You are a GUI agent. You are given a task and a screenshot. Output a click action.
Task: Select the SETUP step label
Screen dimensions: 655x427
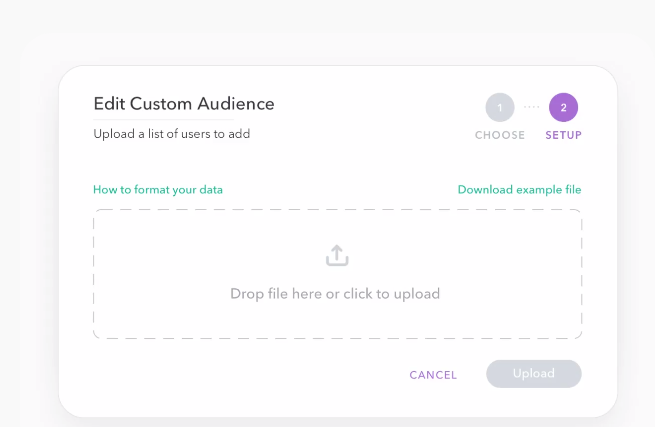pos(563,135)
